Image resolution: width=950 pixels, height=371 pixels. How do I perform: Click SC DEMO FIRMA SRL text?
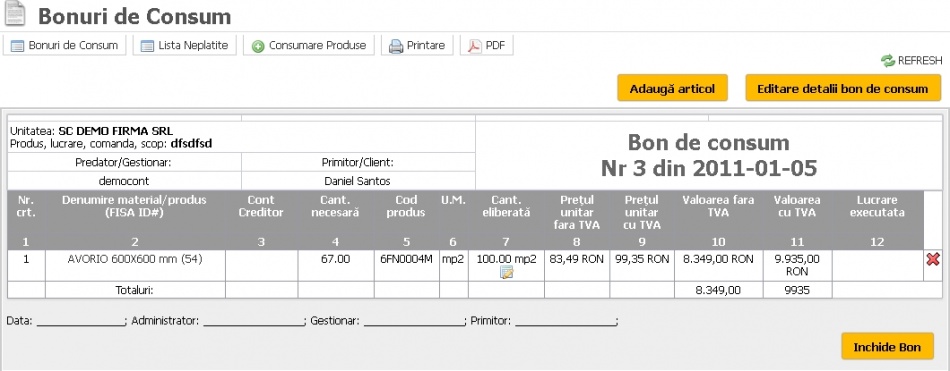coord(116,131)
